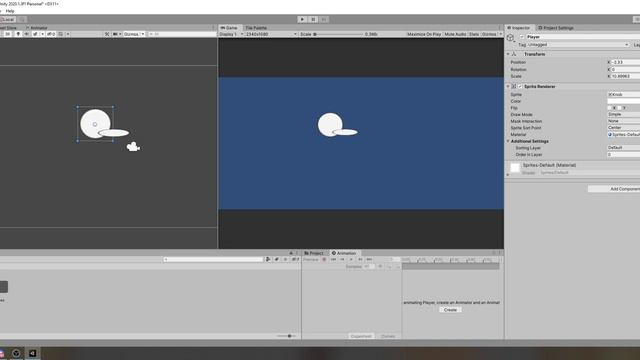This screenshot has width=640, height=360.
Task: Switch to the Project Settings tab
Action: point(556,28)
